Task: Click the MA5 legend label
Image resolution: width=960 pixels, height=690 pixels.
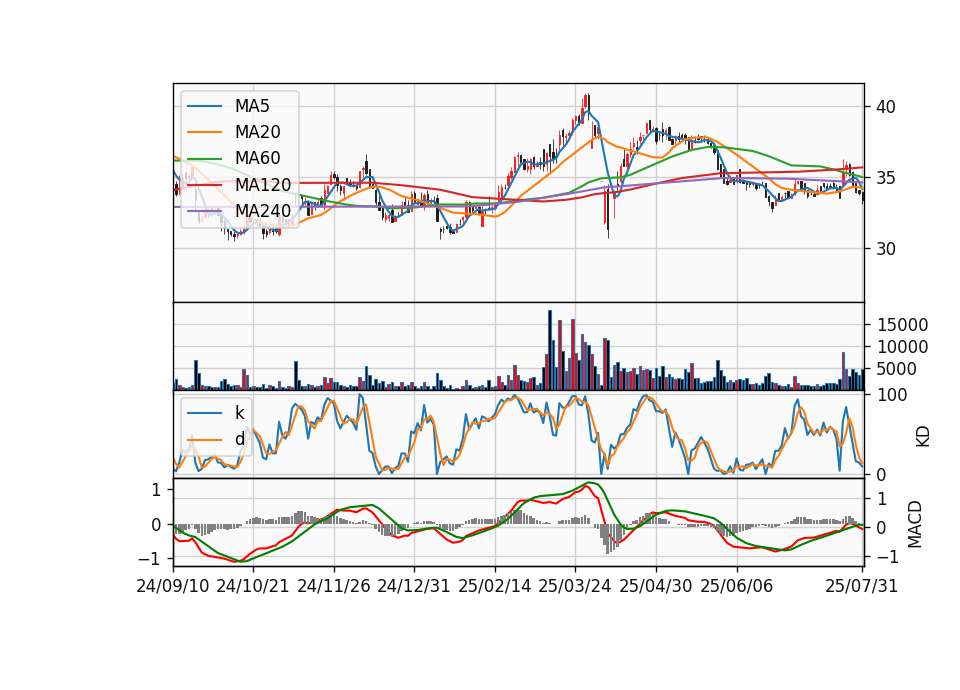Action: [252, 106]
